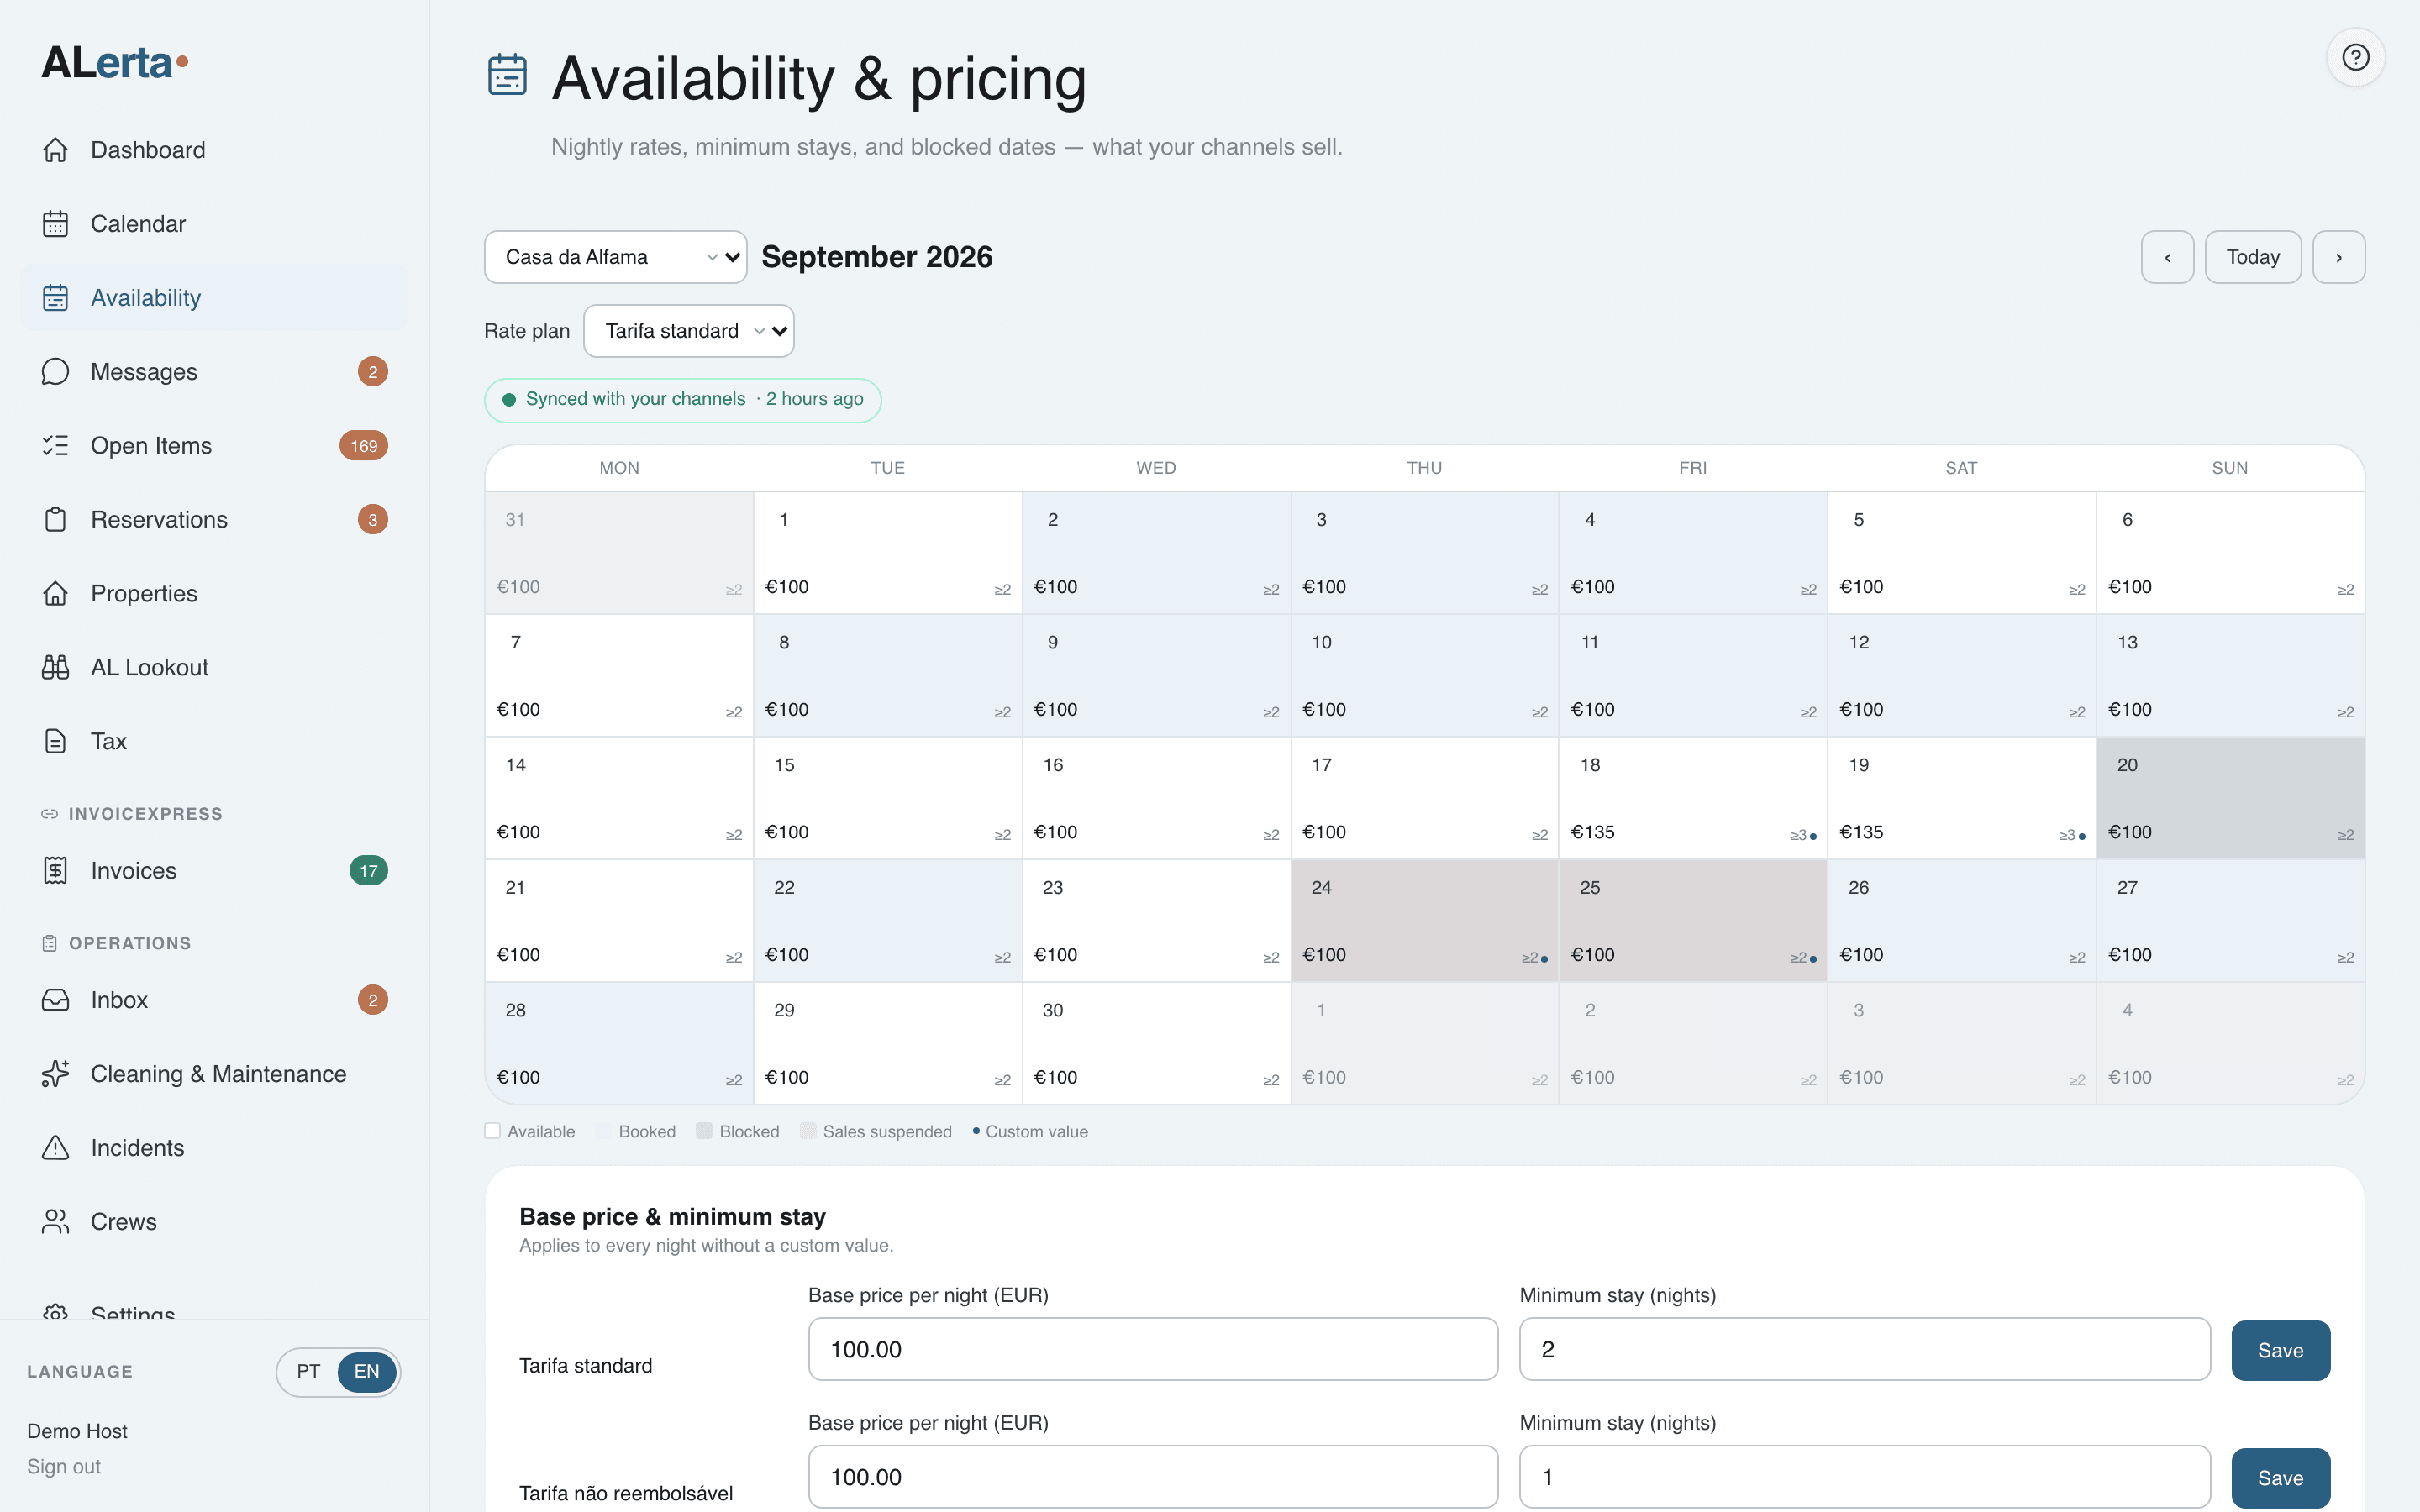Image resolution: width=2420 pixels, height=1512 pixels.
Task: Click Tarifa standard minimum stay field
Action: (1865, 1349)
